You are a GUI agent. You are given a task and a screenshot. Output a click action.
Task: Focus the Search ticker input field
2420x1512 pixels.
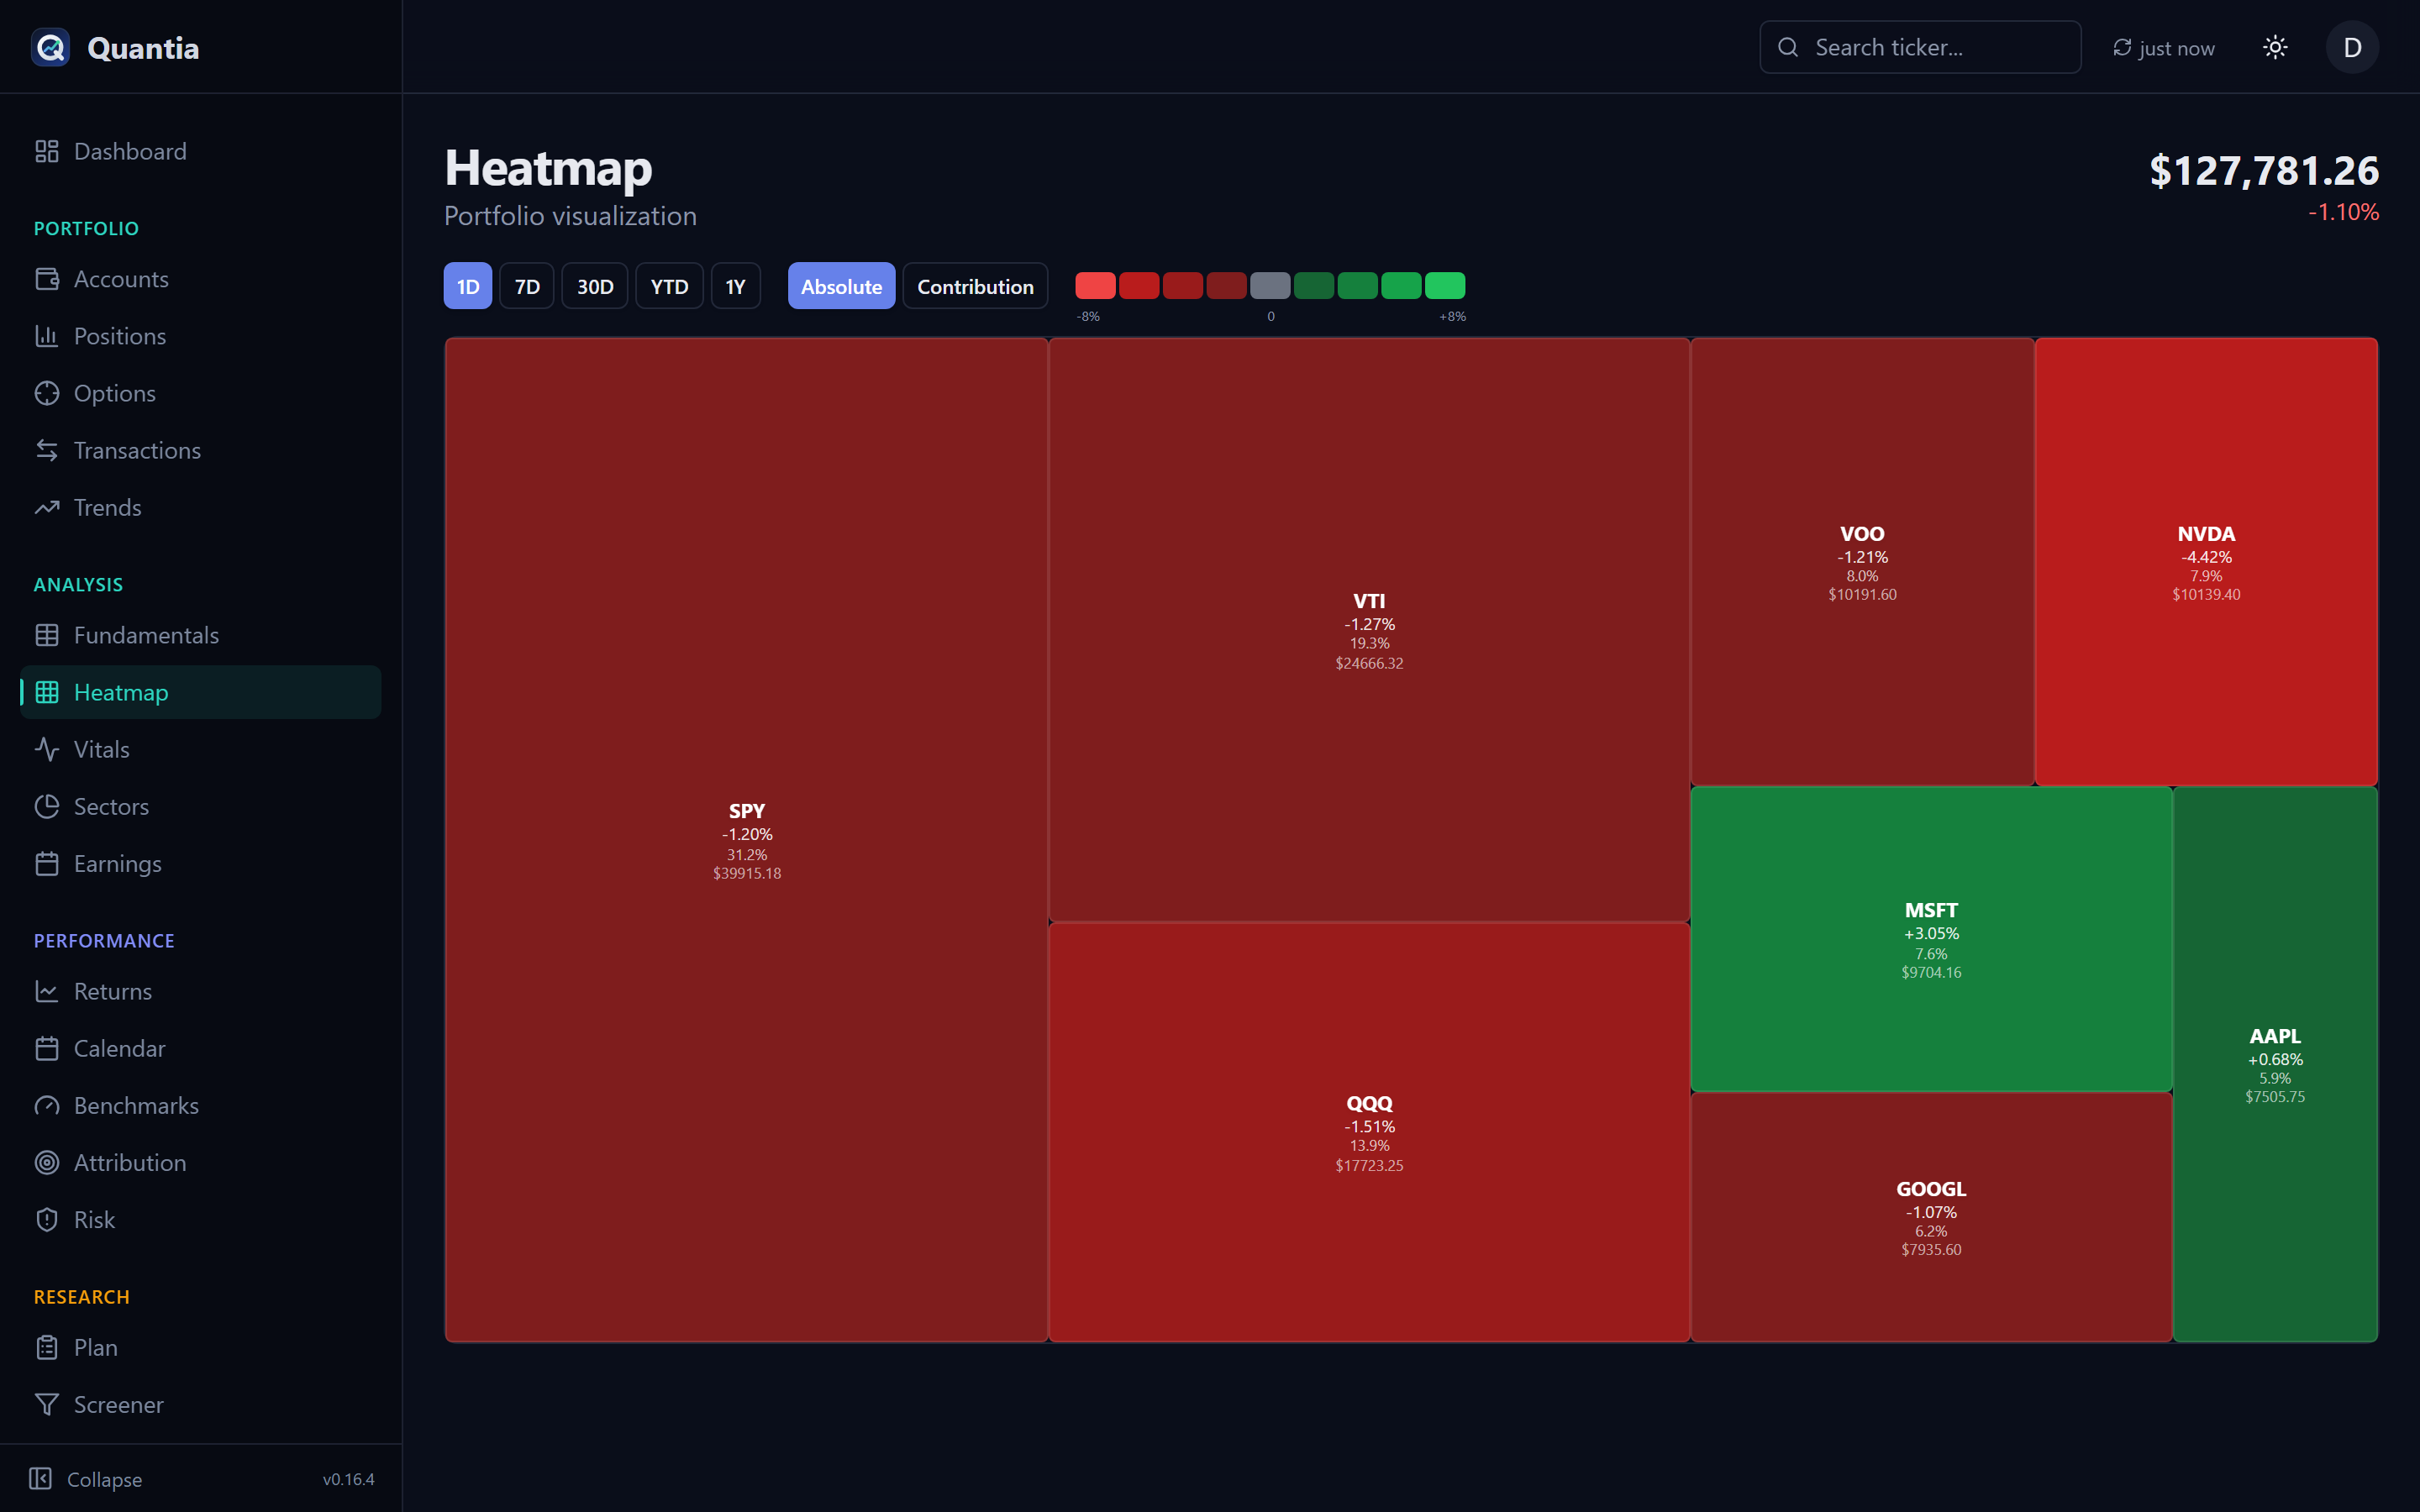[x=1920, y=47]
